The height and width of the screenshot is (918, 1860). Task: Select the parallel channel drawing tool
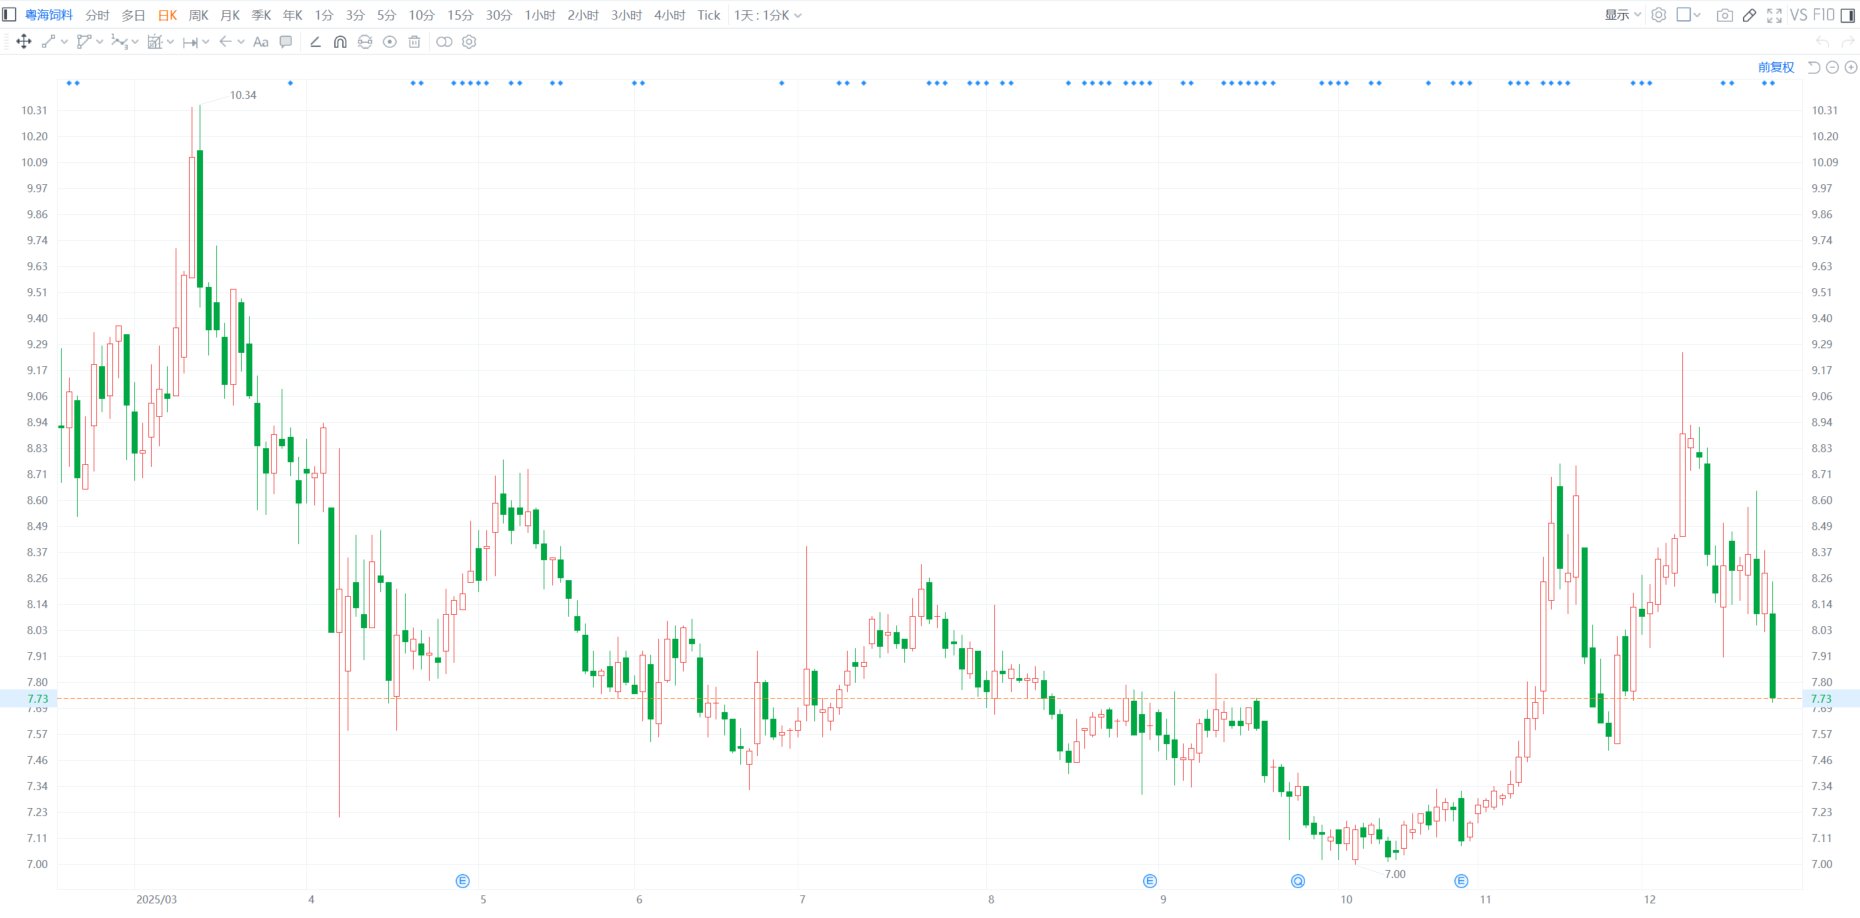click(84, 42)
